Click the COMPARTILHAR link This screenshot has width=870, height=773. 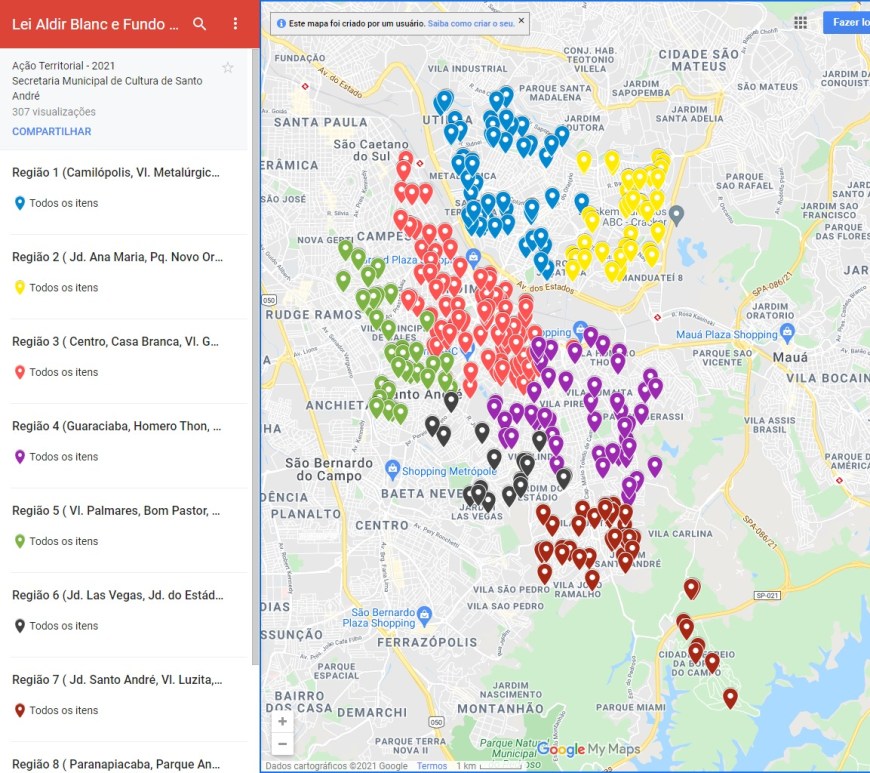(52, 132)
